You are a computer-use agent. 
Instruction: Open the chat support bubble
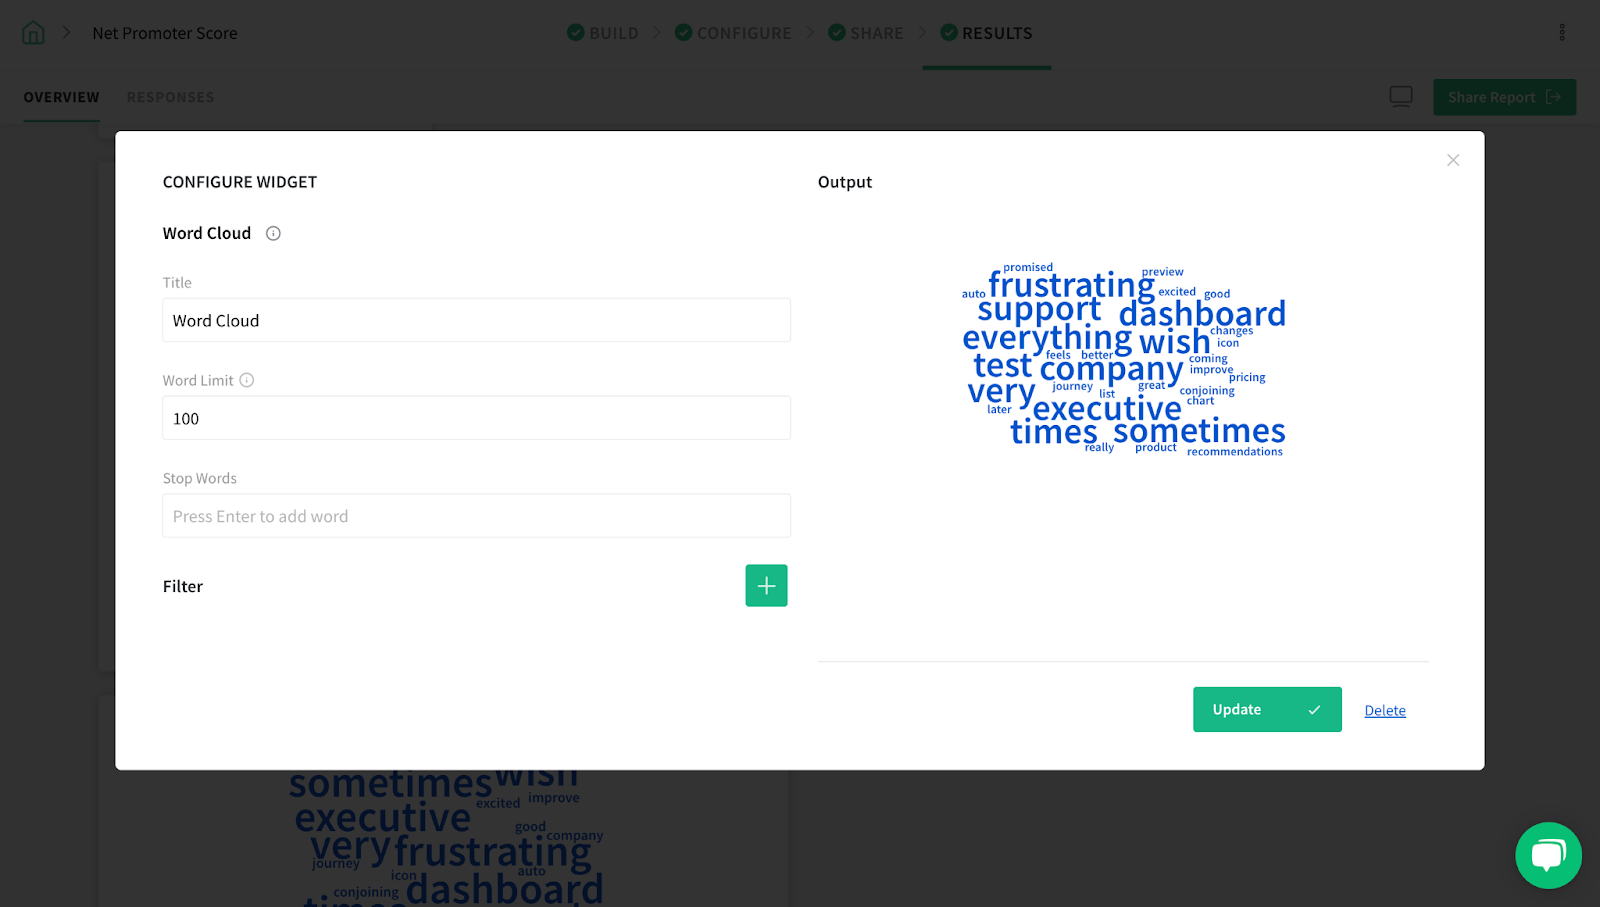[x=1548, y=855]
